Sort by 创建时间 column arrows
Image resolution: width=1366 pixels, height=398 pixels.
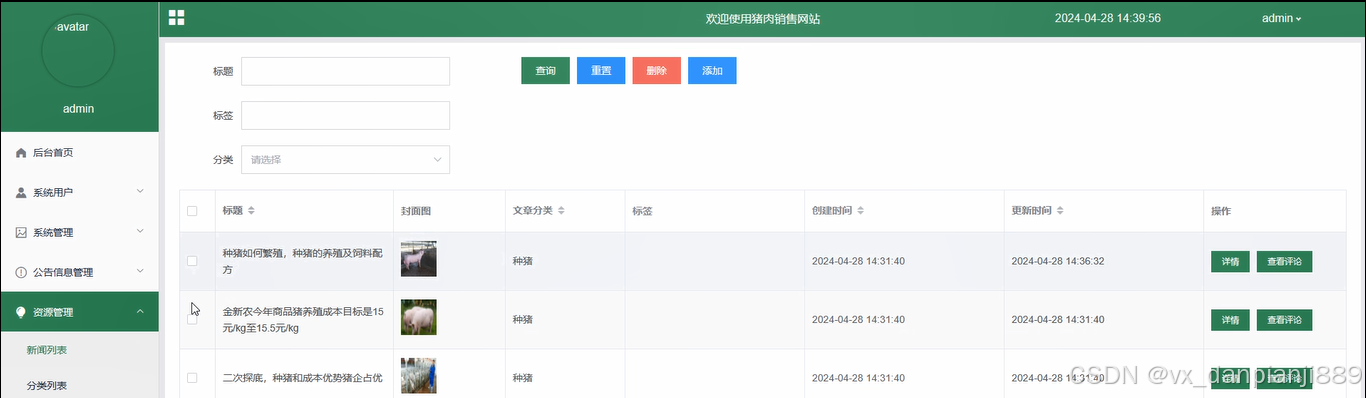861,211
